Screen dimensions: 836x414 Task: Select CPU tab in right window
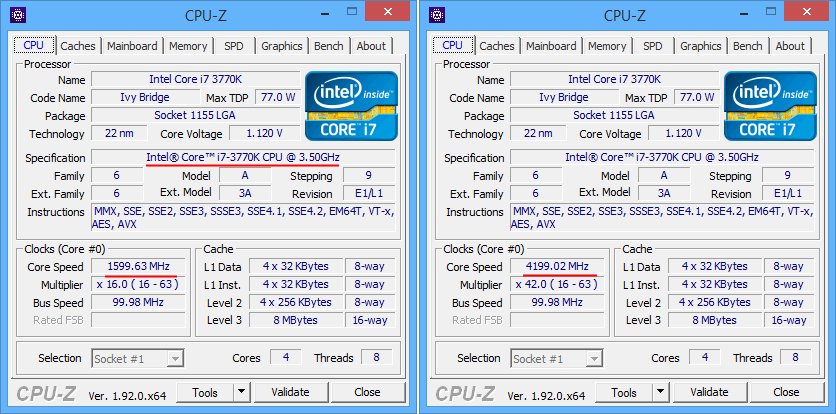click(x=453, y=45)
